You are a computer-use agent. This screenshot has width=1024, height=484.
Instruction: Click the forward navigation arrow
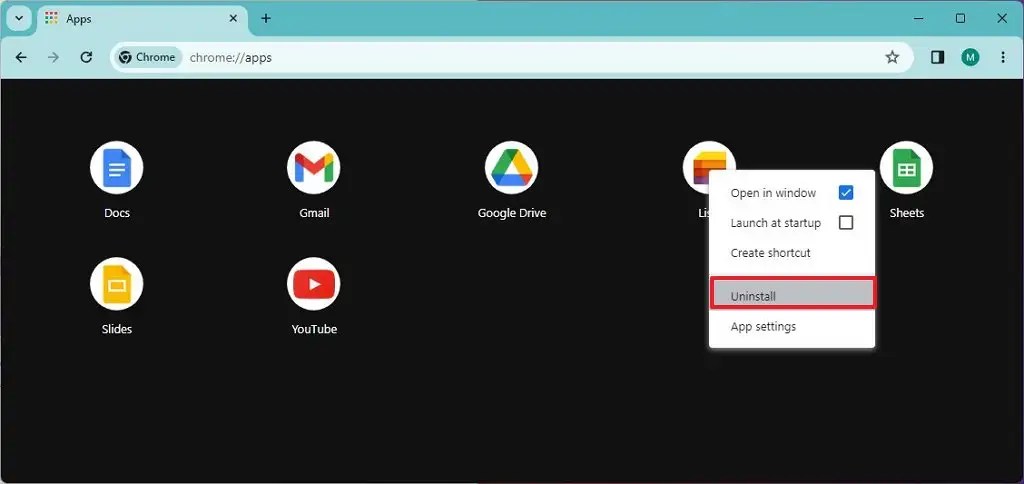point(54,57)
